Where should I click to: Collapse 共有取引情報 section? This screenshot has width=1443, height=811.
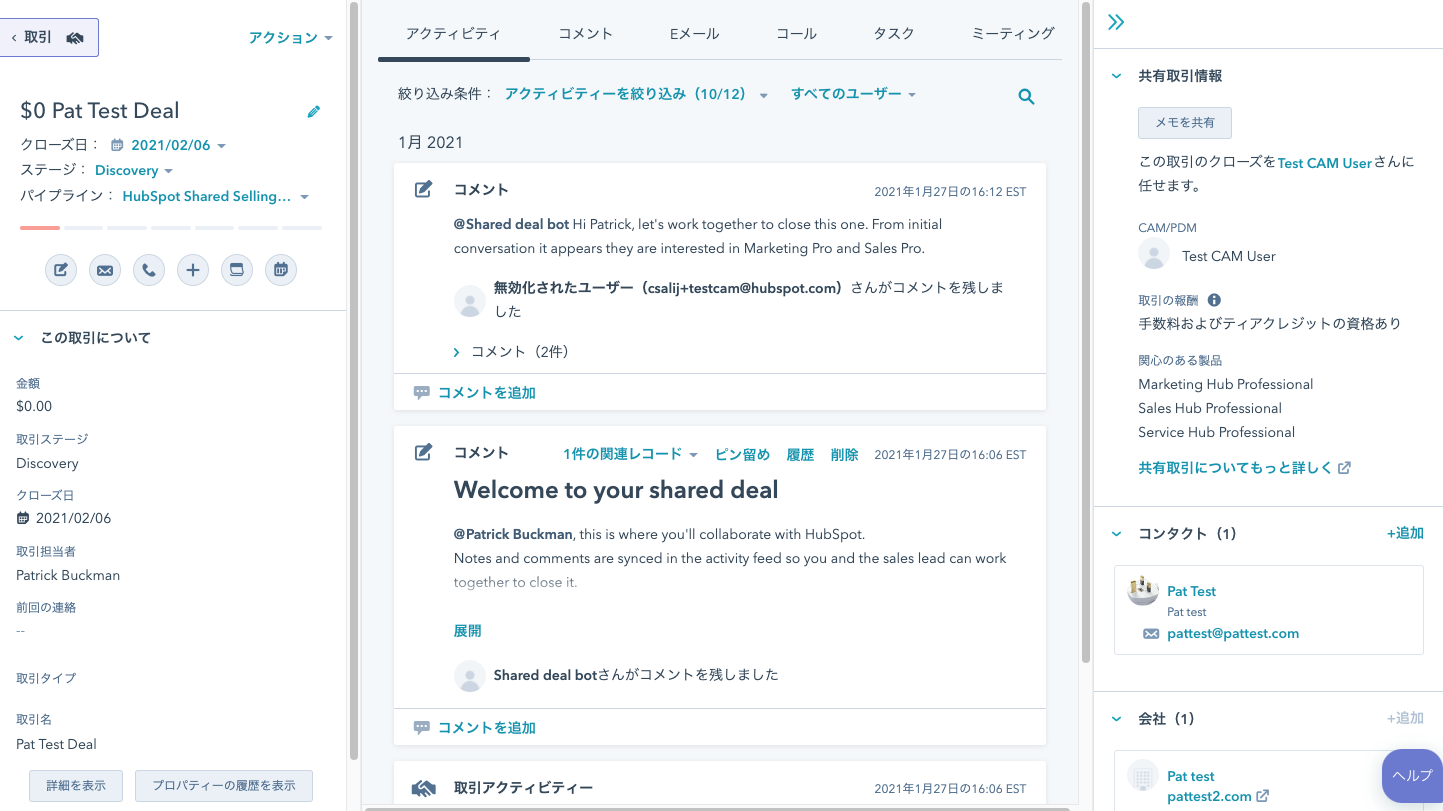(1117, 76)
